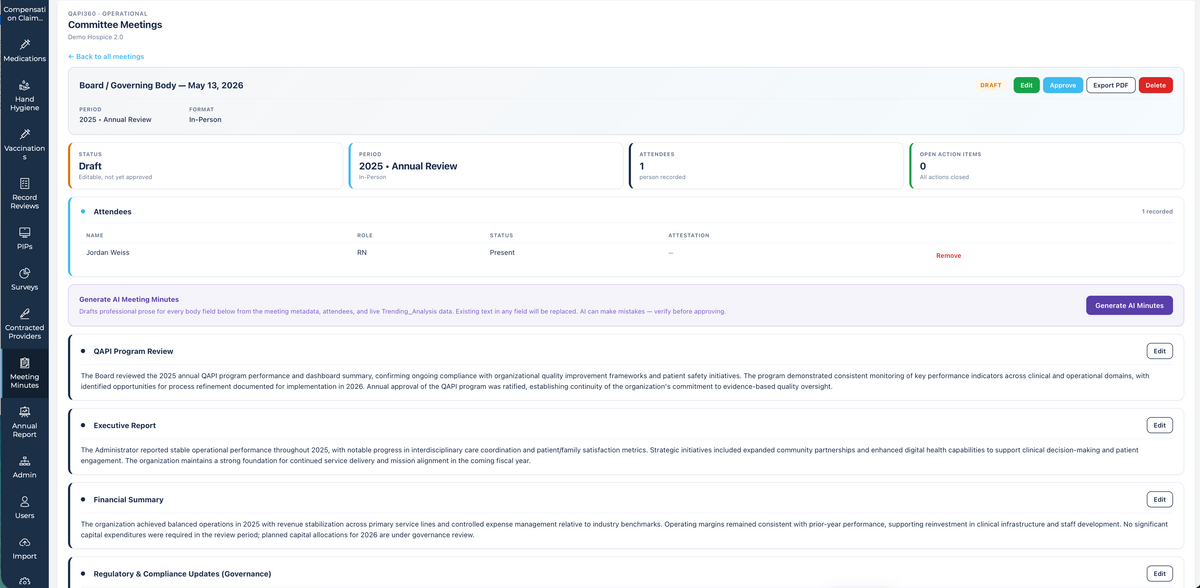The width and height of the screenshot is (1200, 588).
Task: Select the attendee name Jordan Weiss
Action: coord(107,252)
